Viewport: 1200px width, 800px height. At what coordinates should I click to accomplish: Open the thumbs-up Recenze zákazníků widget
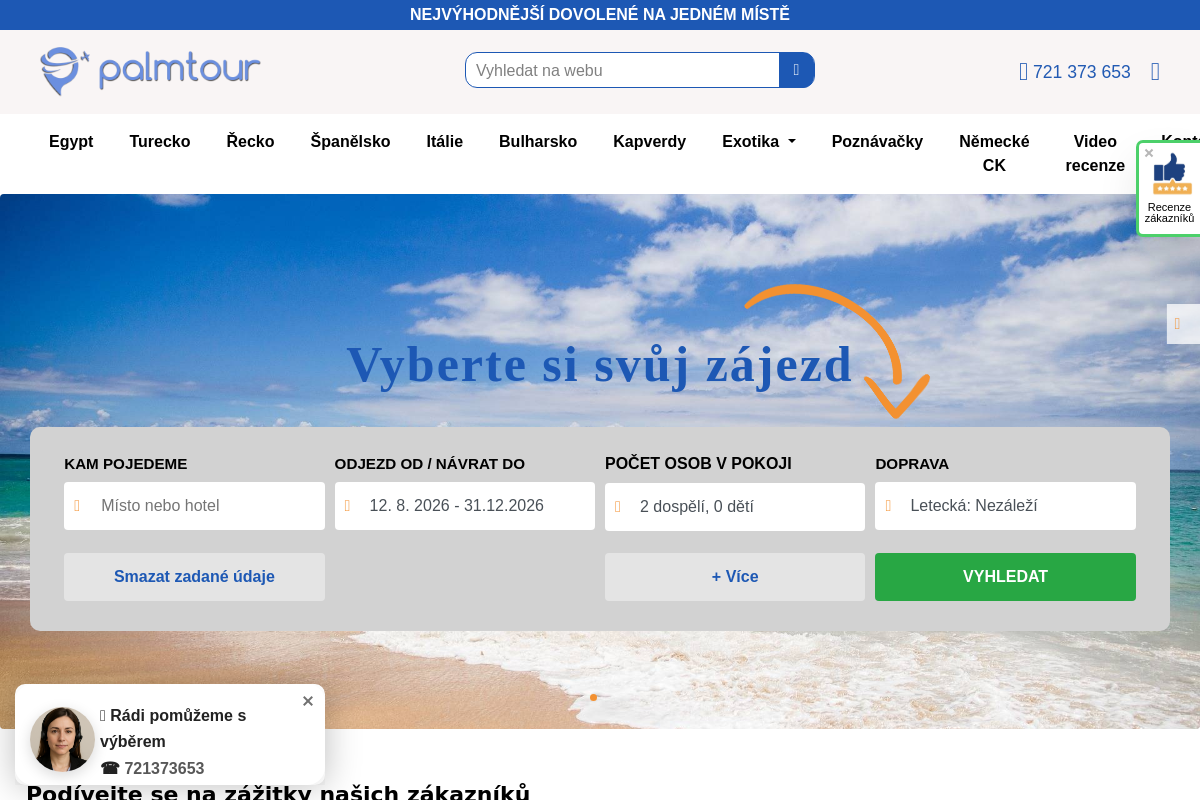[x=1169, y=189]
